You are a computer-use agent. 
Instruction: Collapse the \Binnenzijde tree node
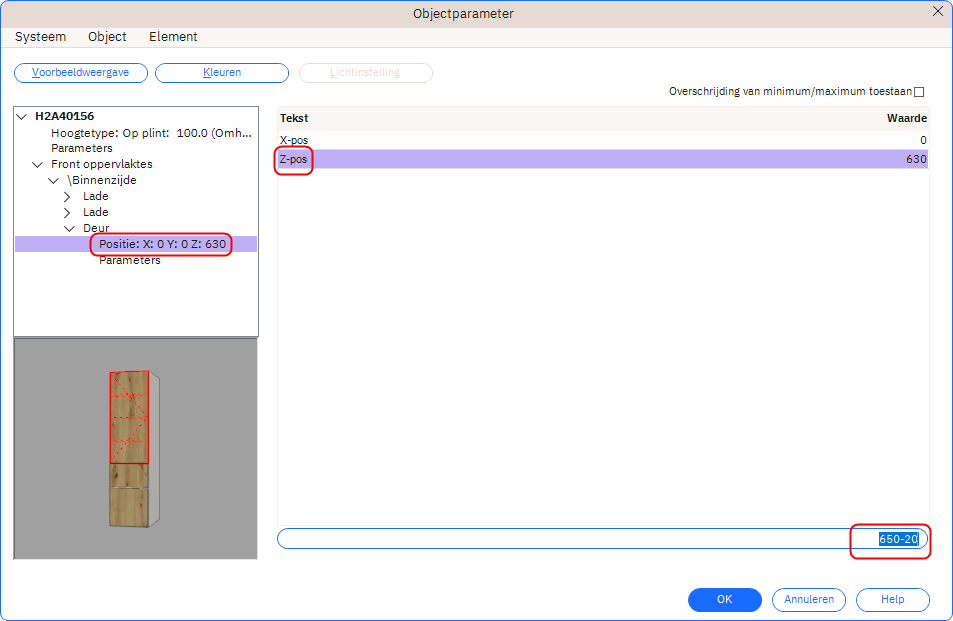pyautogui.click(x=54, y=180)
